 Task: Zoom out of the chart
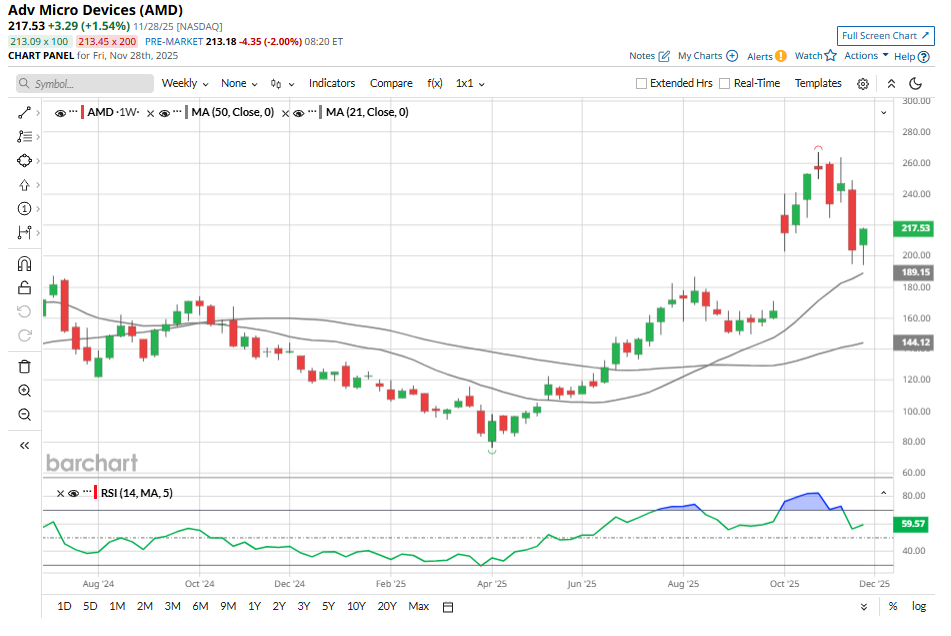click(24, 415)
